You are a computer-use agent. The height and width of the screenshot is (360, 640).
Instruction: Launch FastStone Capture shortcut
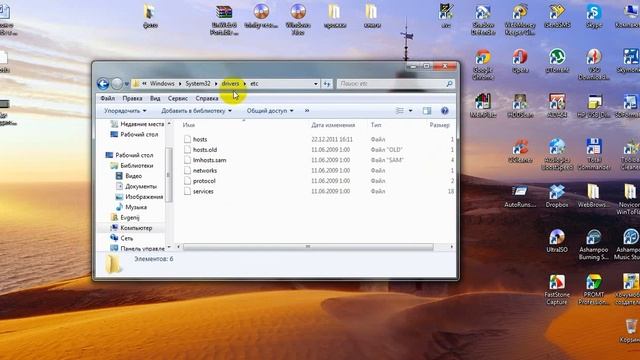click(x=557, y=289)
